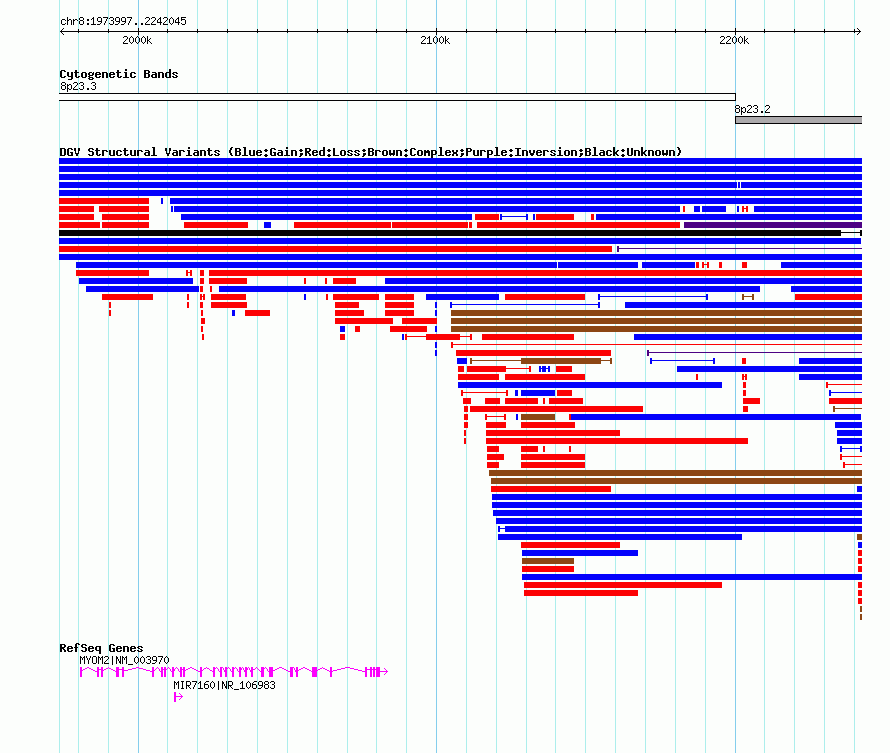
Task: Open the RefSeq Genes track title
Action: tap(101, 648)
